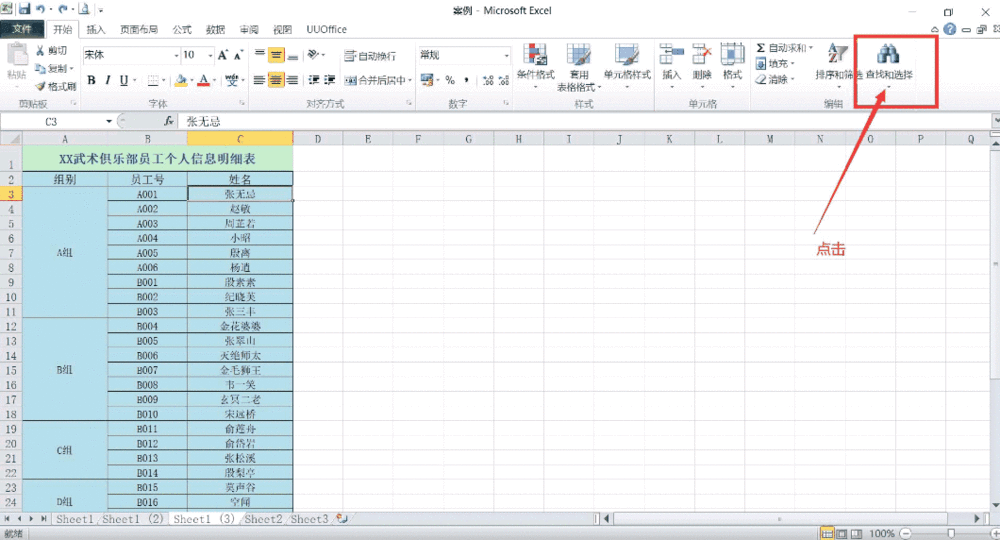Open the font size dropdown showing 10
Image resolution: width=1000 pixels, height=540 pixels.
point(210,55)
